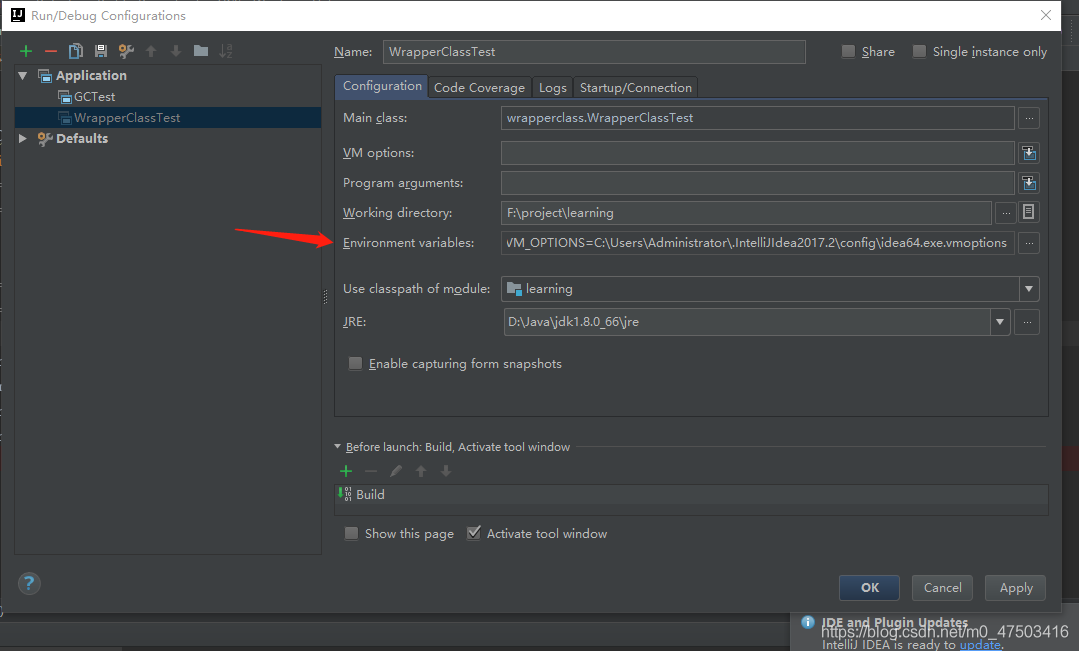1079x651 pixels.
Task: Create a new folder for configurations
Action: pos(201,51)
